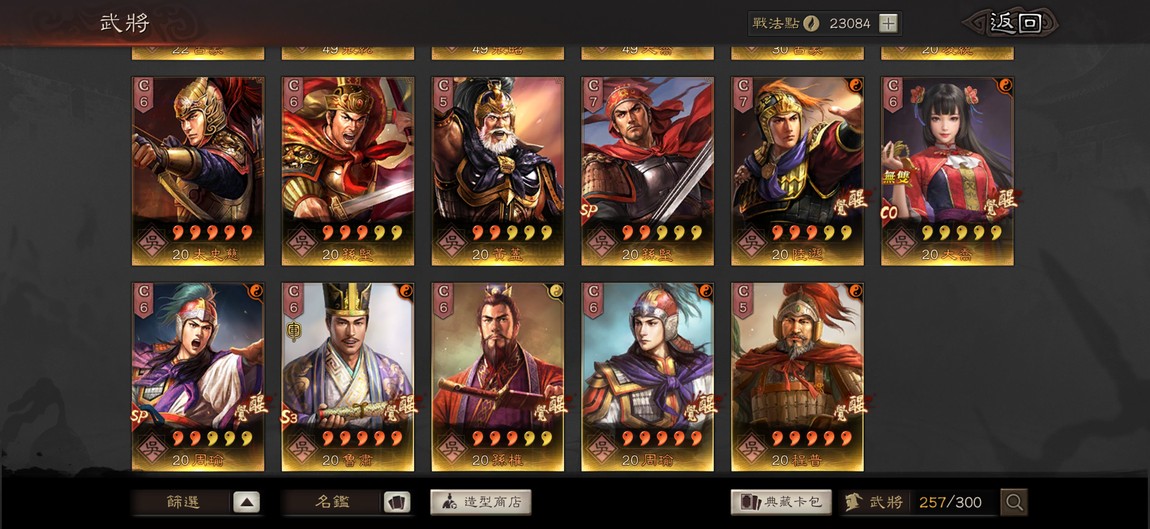Click the 吳 faction emblem on 黃蓋
The height and width of the screenshot is (529, 1150).
449,241
